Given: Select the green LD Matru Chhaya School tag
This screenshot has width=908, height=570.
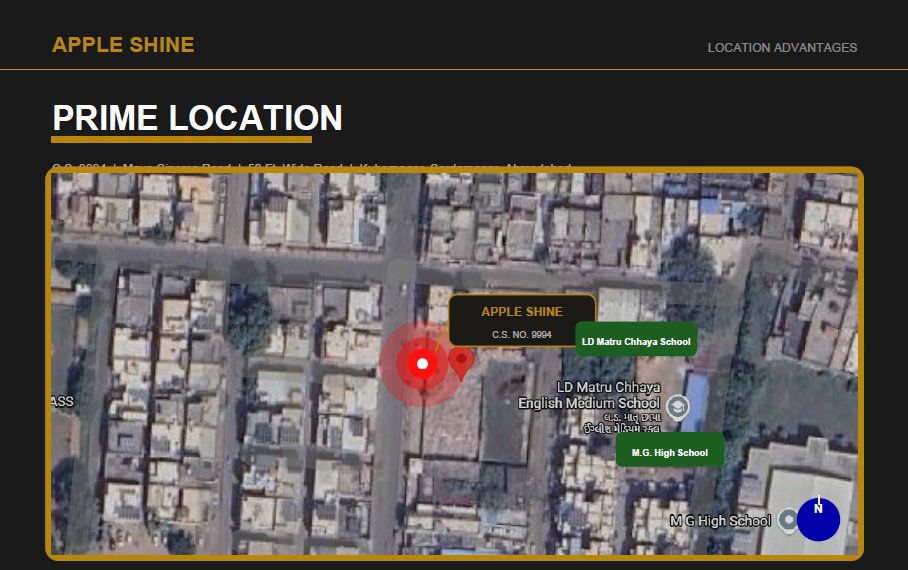Looking at the screenshot, I should (x=636, y=342).
